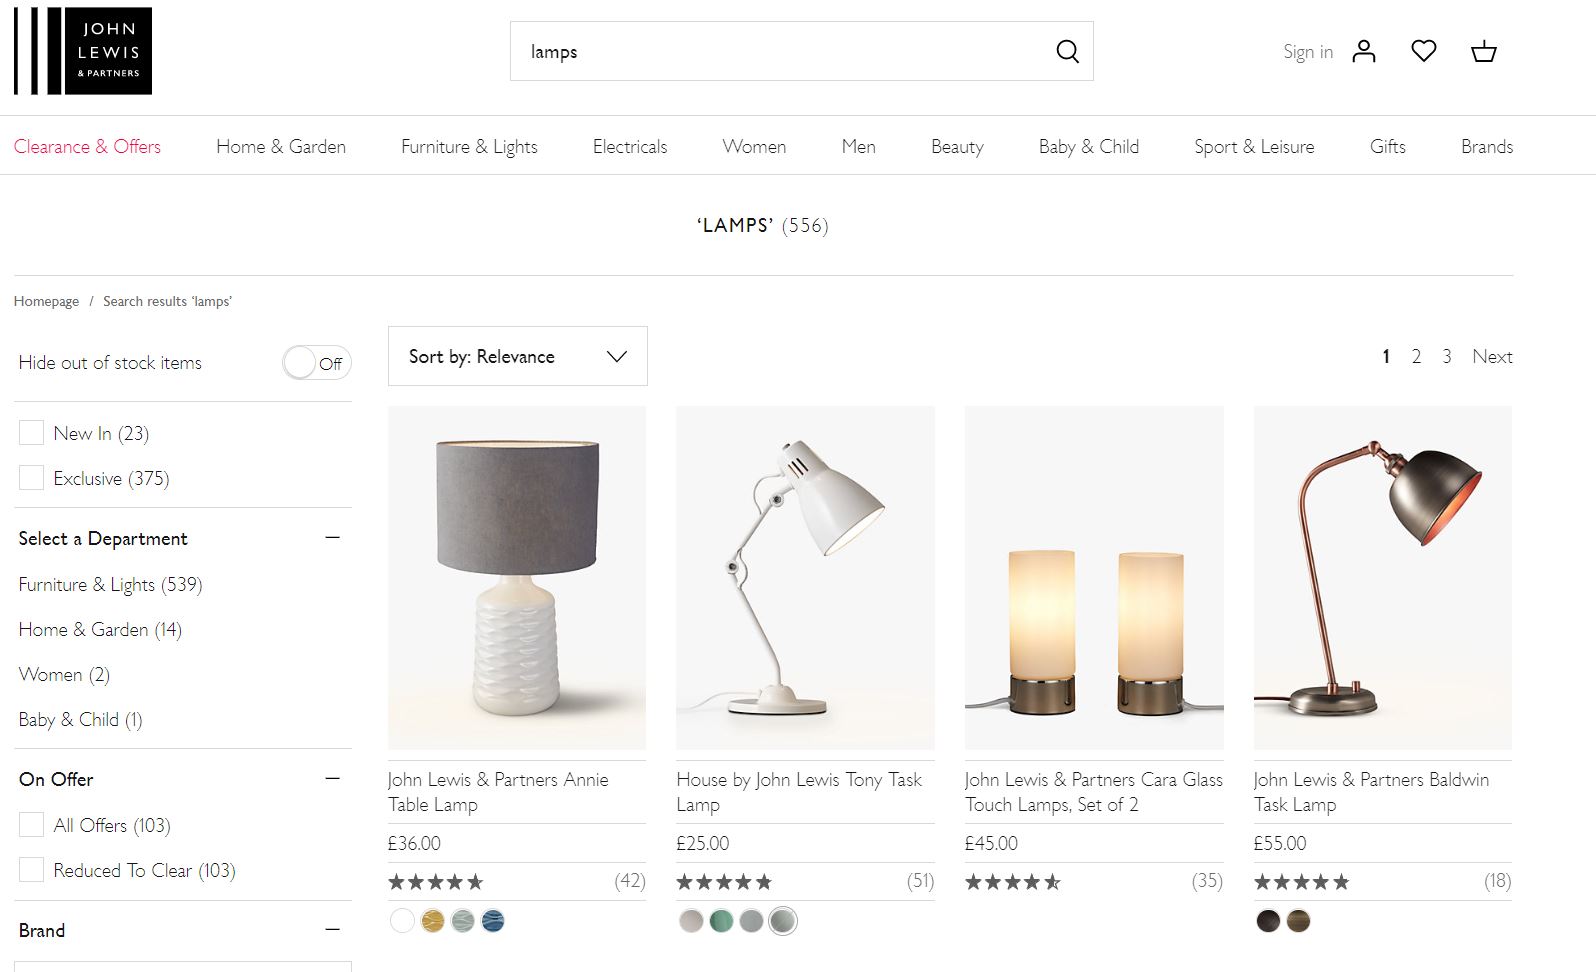
Task: Open wishlist heart icon
Action: tap(1423, 51)
